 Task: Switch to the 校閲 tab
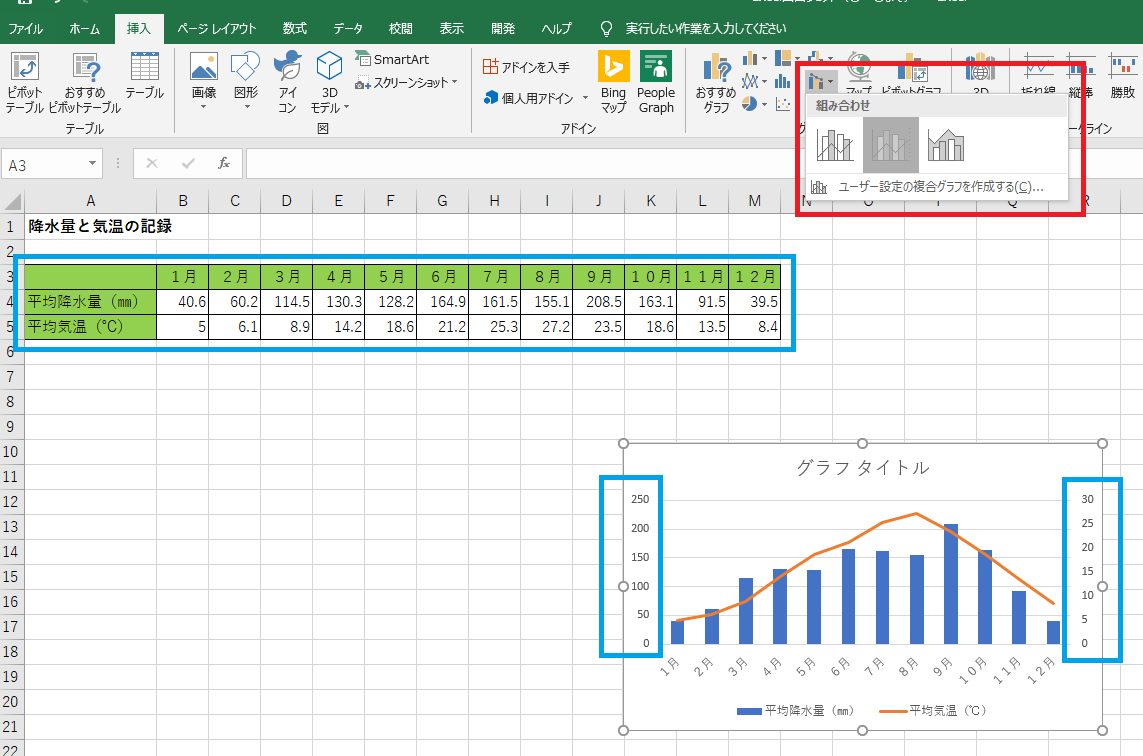click(400, 28)
